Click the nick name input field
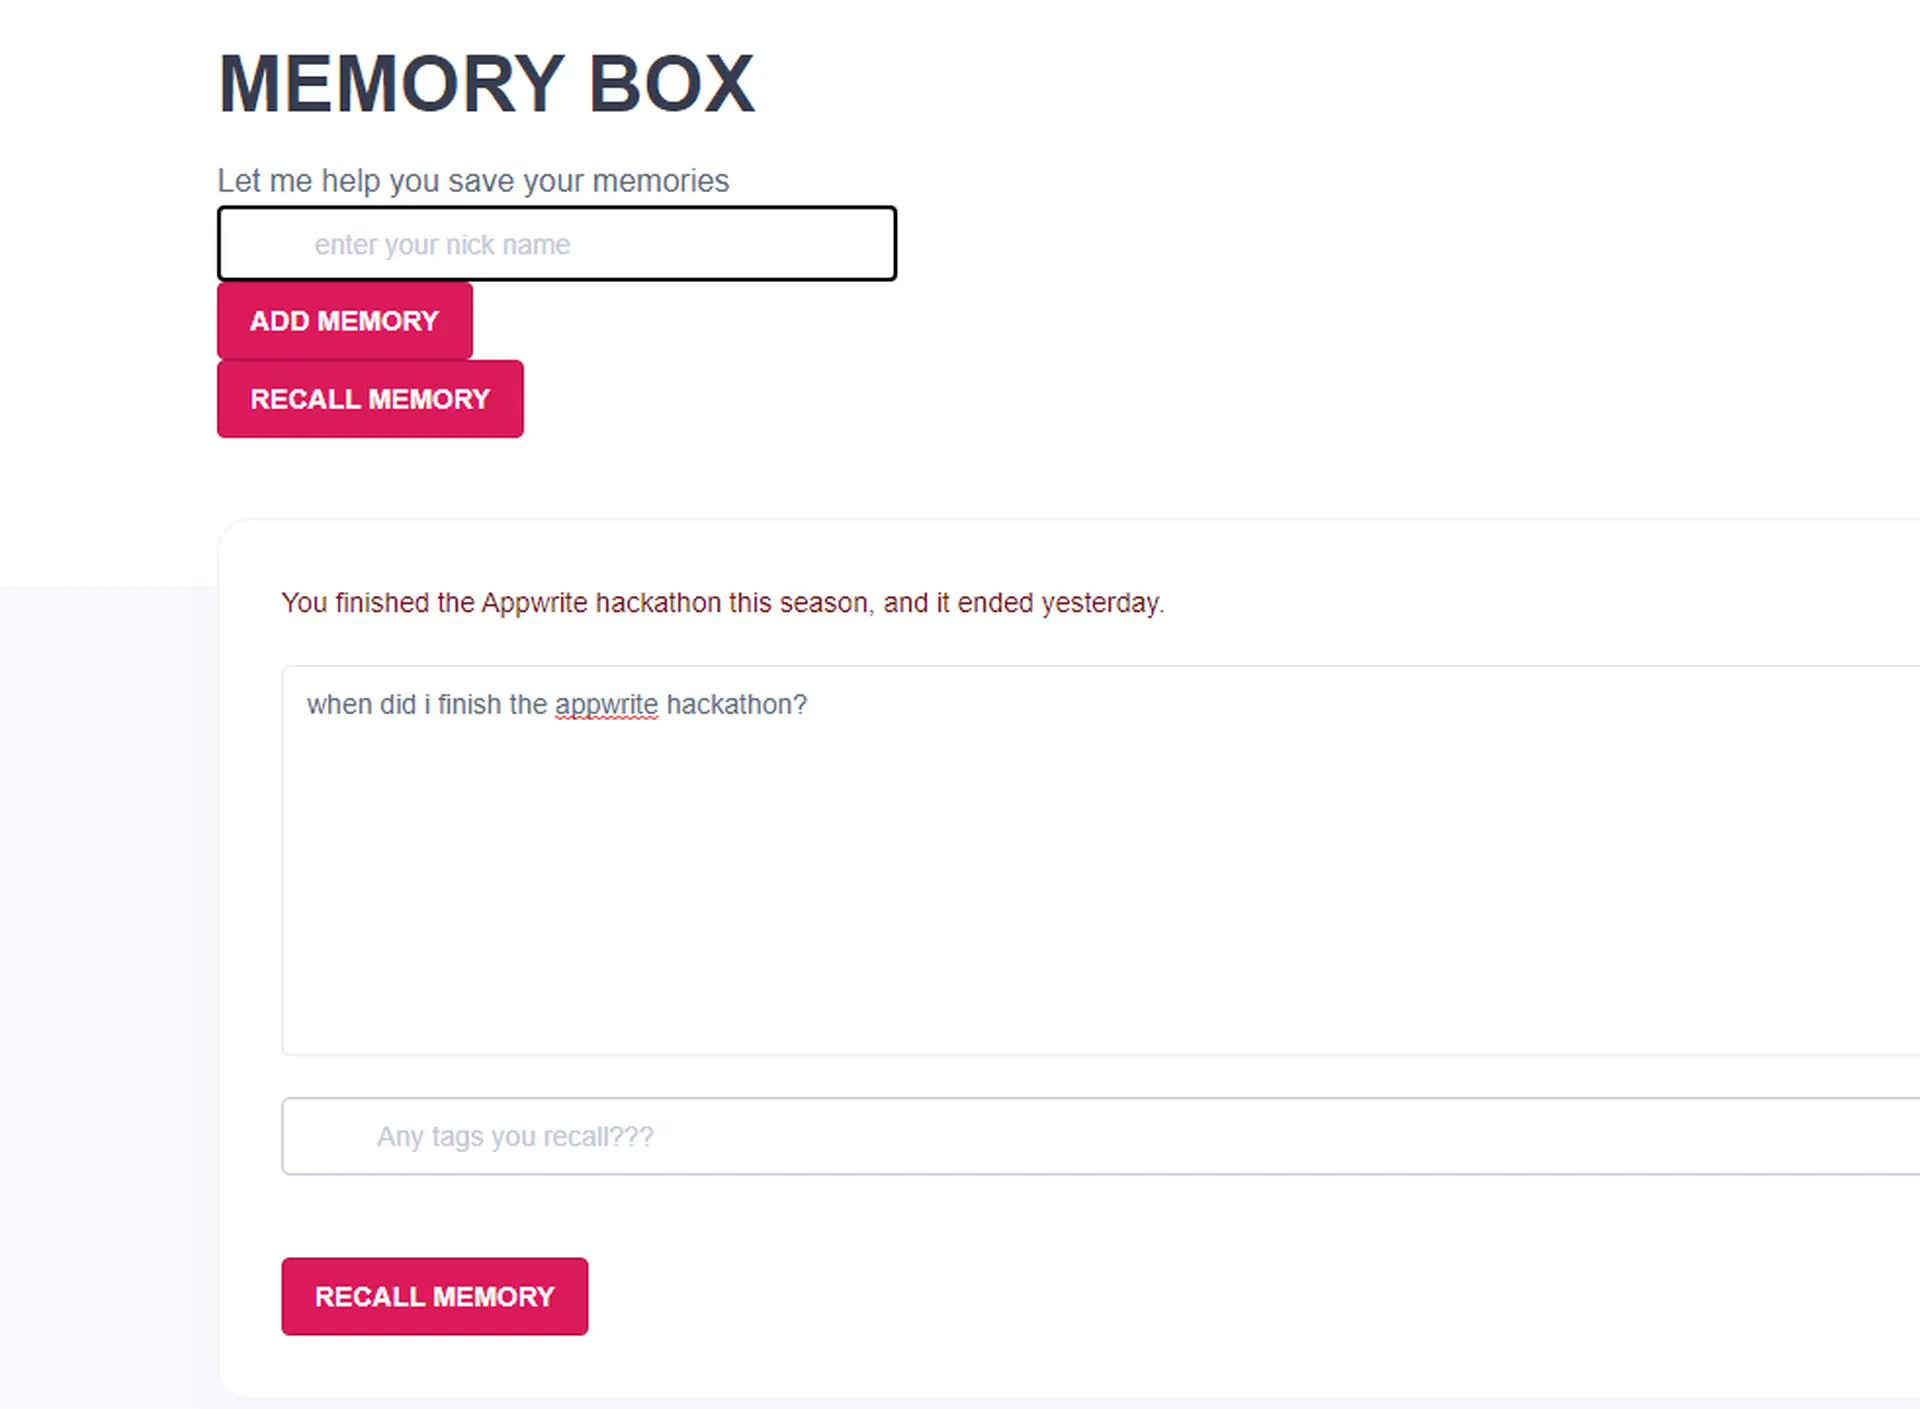The image size is (1920, 1409). pos(556,244)
